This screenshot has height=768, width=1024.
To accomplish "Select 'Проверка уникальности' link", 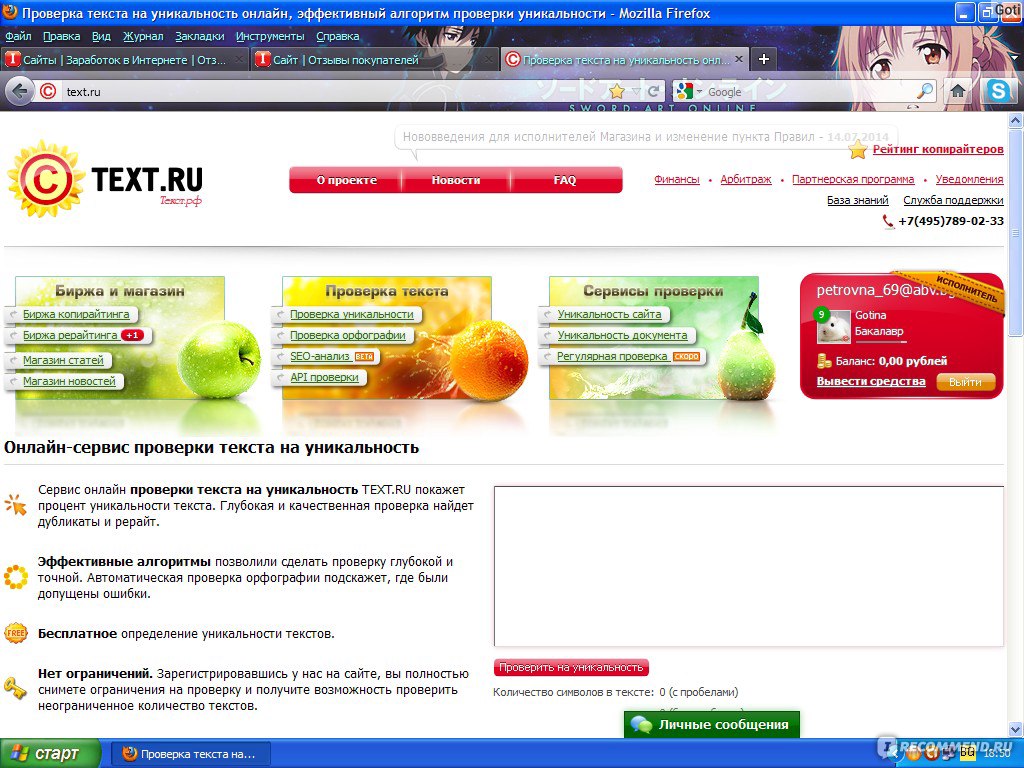I will (x=351, y=315).
